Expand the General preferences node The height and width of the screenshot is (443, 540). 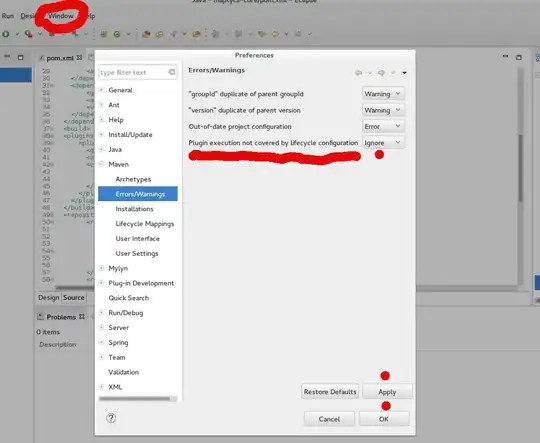(102, 90)
